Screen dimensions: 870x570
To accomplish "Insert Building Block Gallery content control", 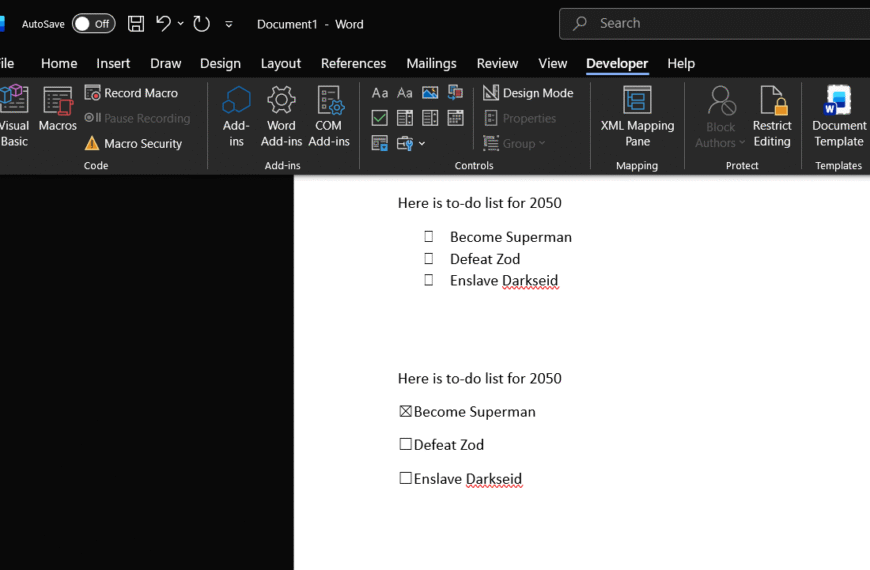I will [x=456, y=93].
